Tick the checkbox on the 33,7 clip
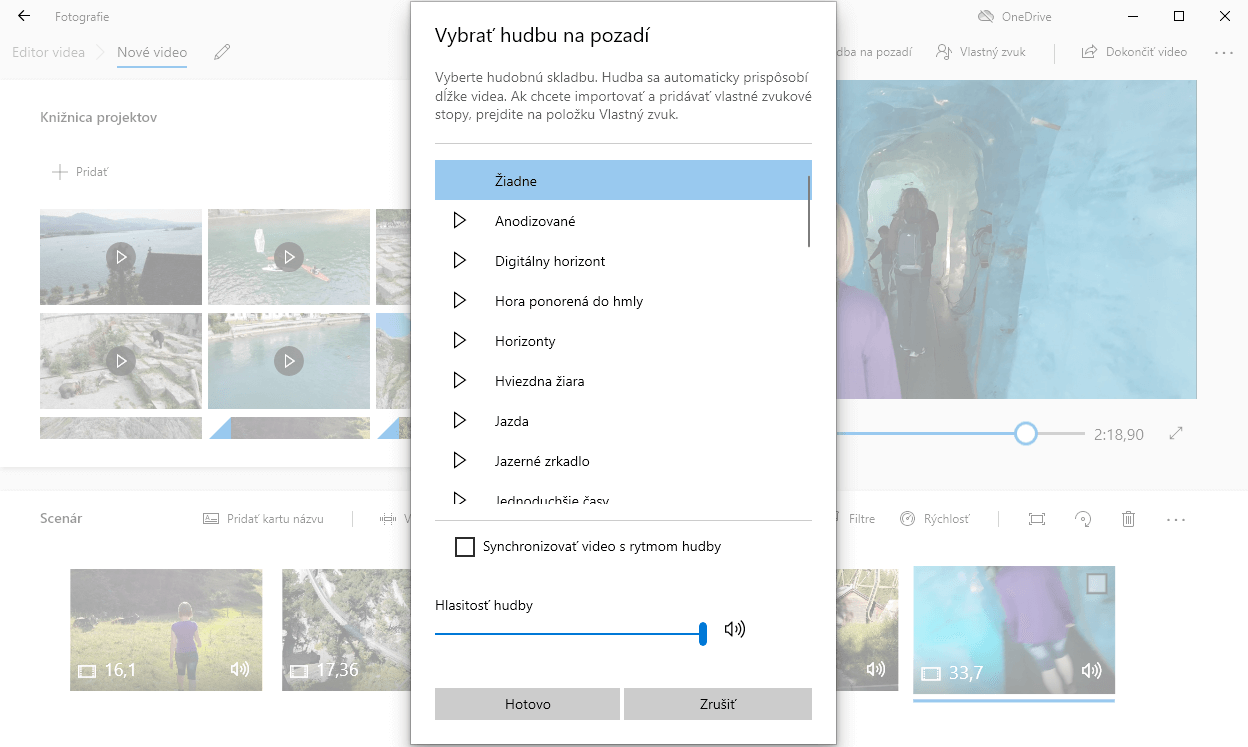1248x747 pixels. pos(1097,583)
